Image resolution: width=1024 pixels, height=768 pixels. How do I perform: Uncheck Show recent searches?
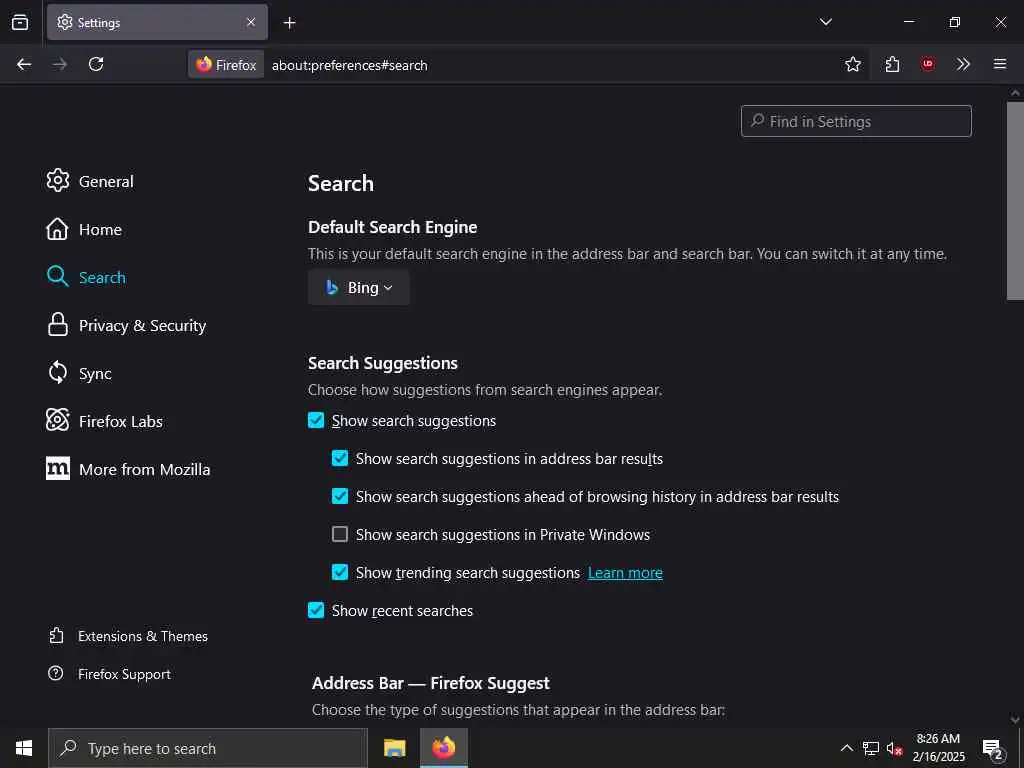coord(316,611)
